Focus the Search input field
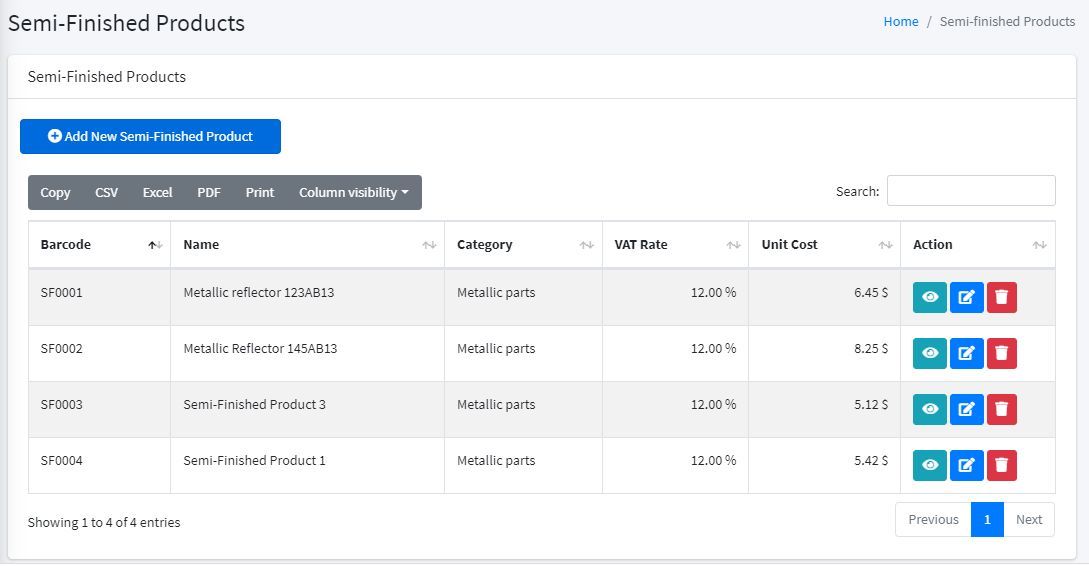The width and height of the screenshot is (1089, 566). coord(970,191)
